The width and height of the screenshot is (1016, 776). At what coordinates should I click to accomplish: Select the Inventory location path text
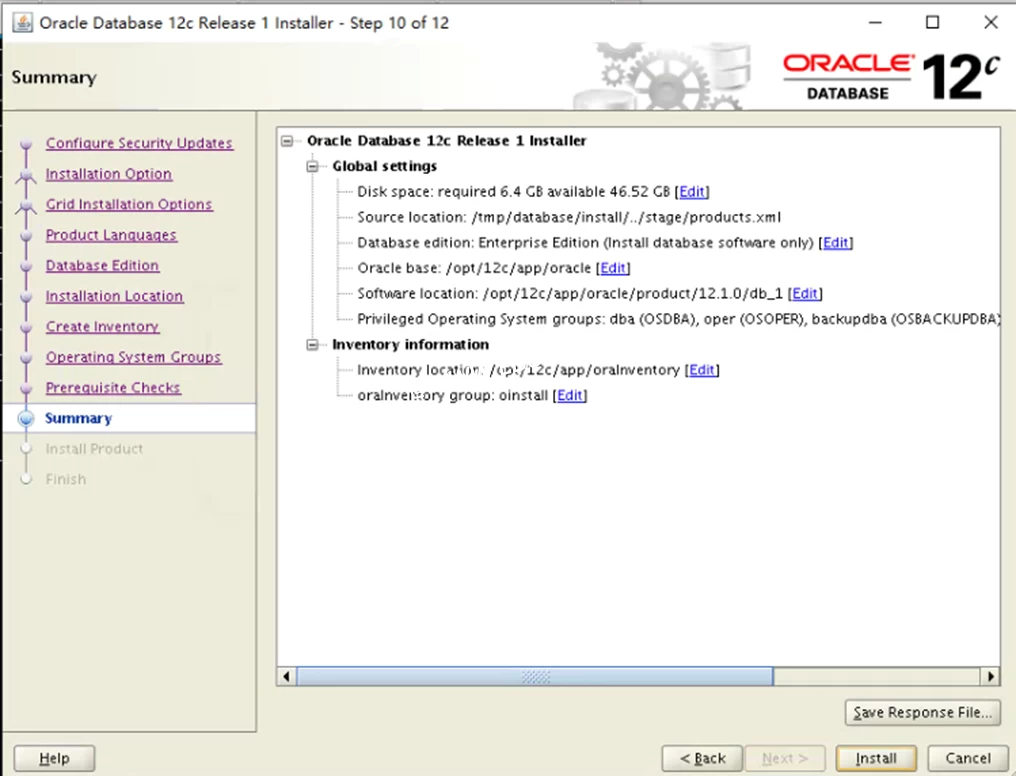[x=584, y=370]
